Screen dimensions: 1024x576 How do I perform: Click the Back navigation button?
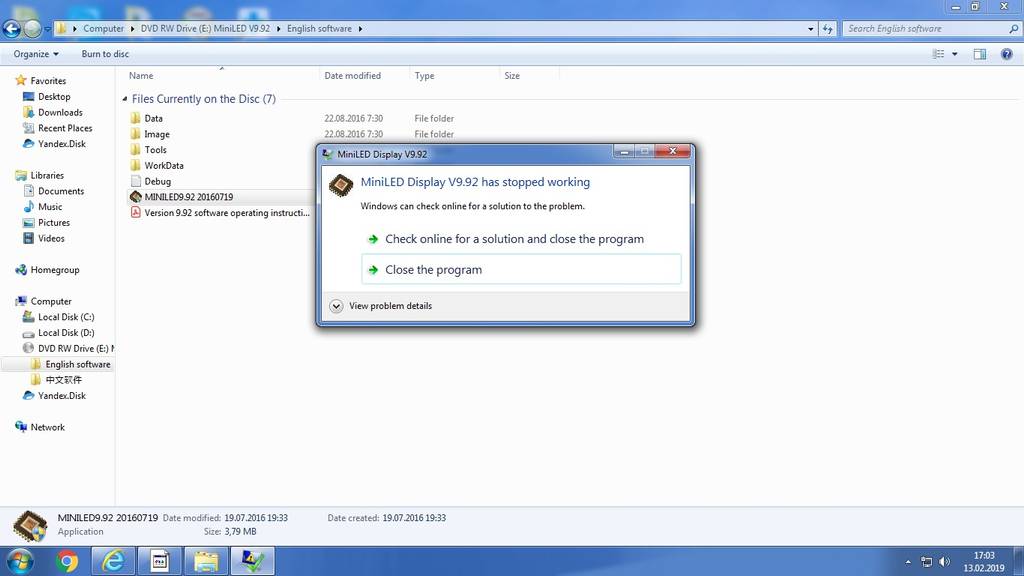pyautogui.click(x=12, y=29)
